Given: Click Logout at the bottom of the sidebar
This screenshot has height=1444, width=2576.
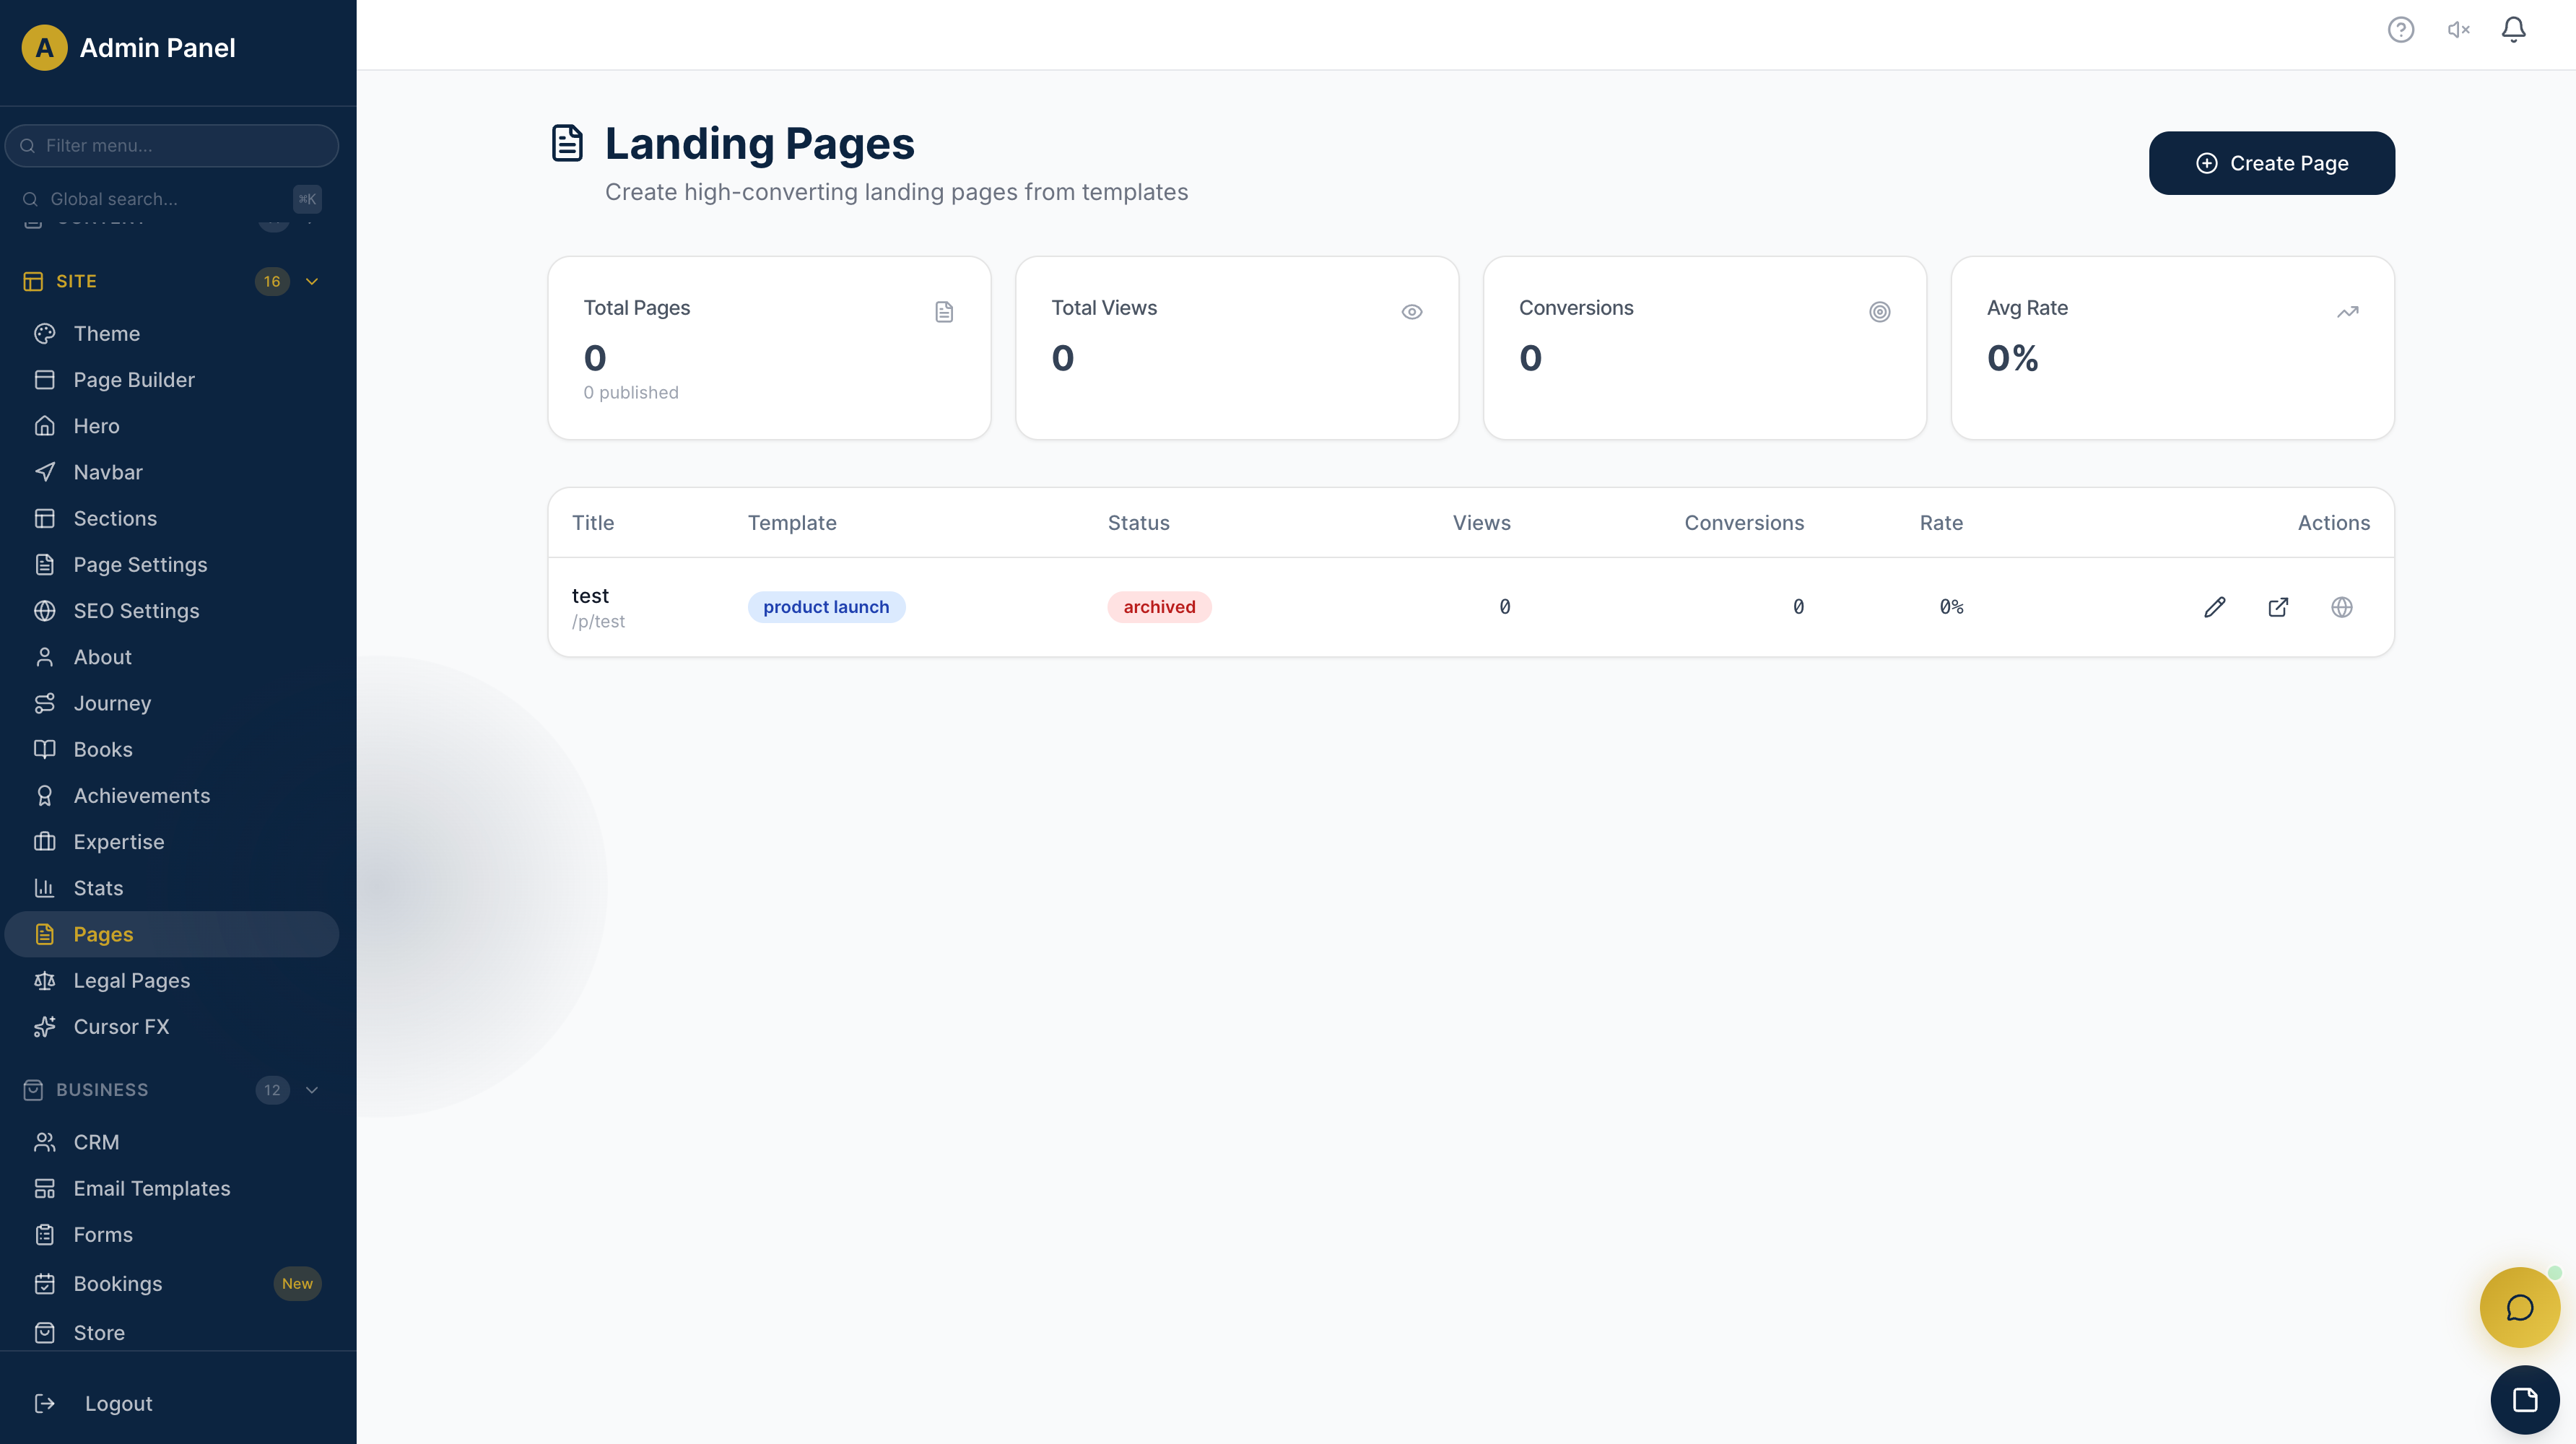Looking at the screenshot, I should click(x=119, y=1403).
